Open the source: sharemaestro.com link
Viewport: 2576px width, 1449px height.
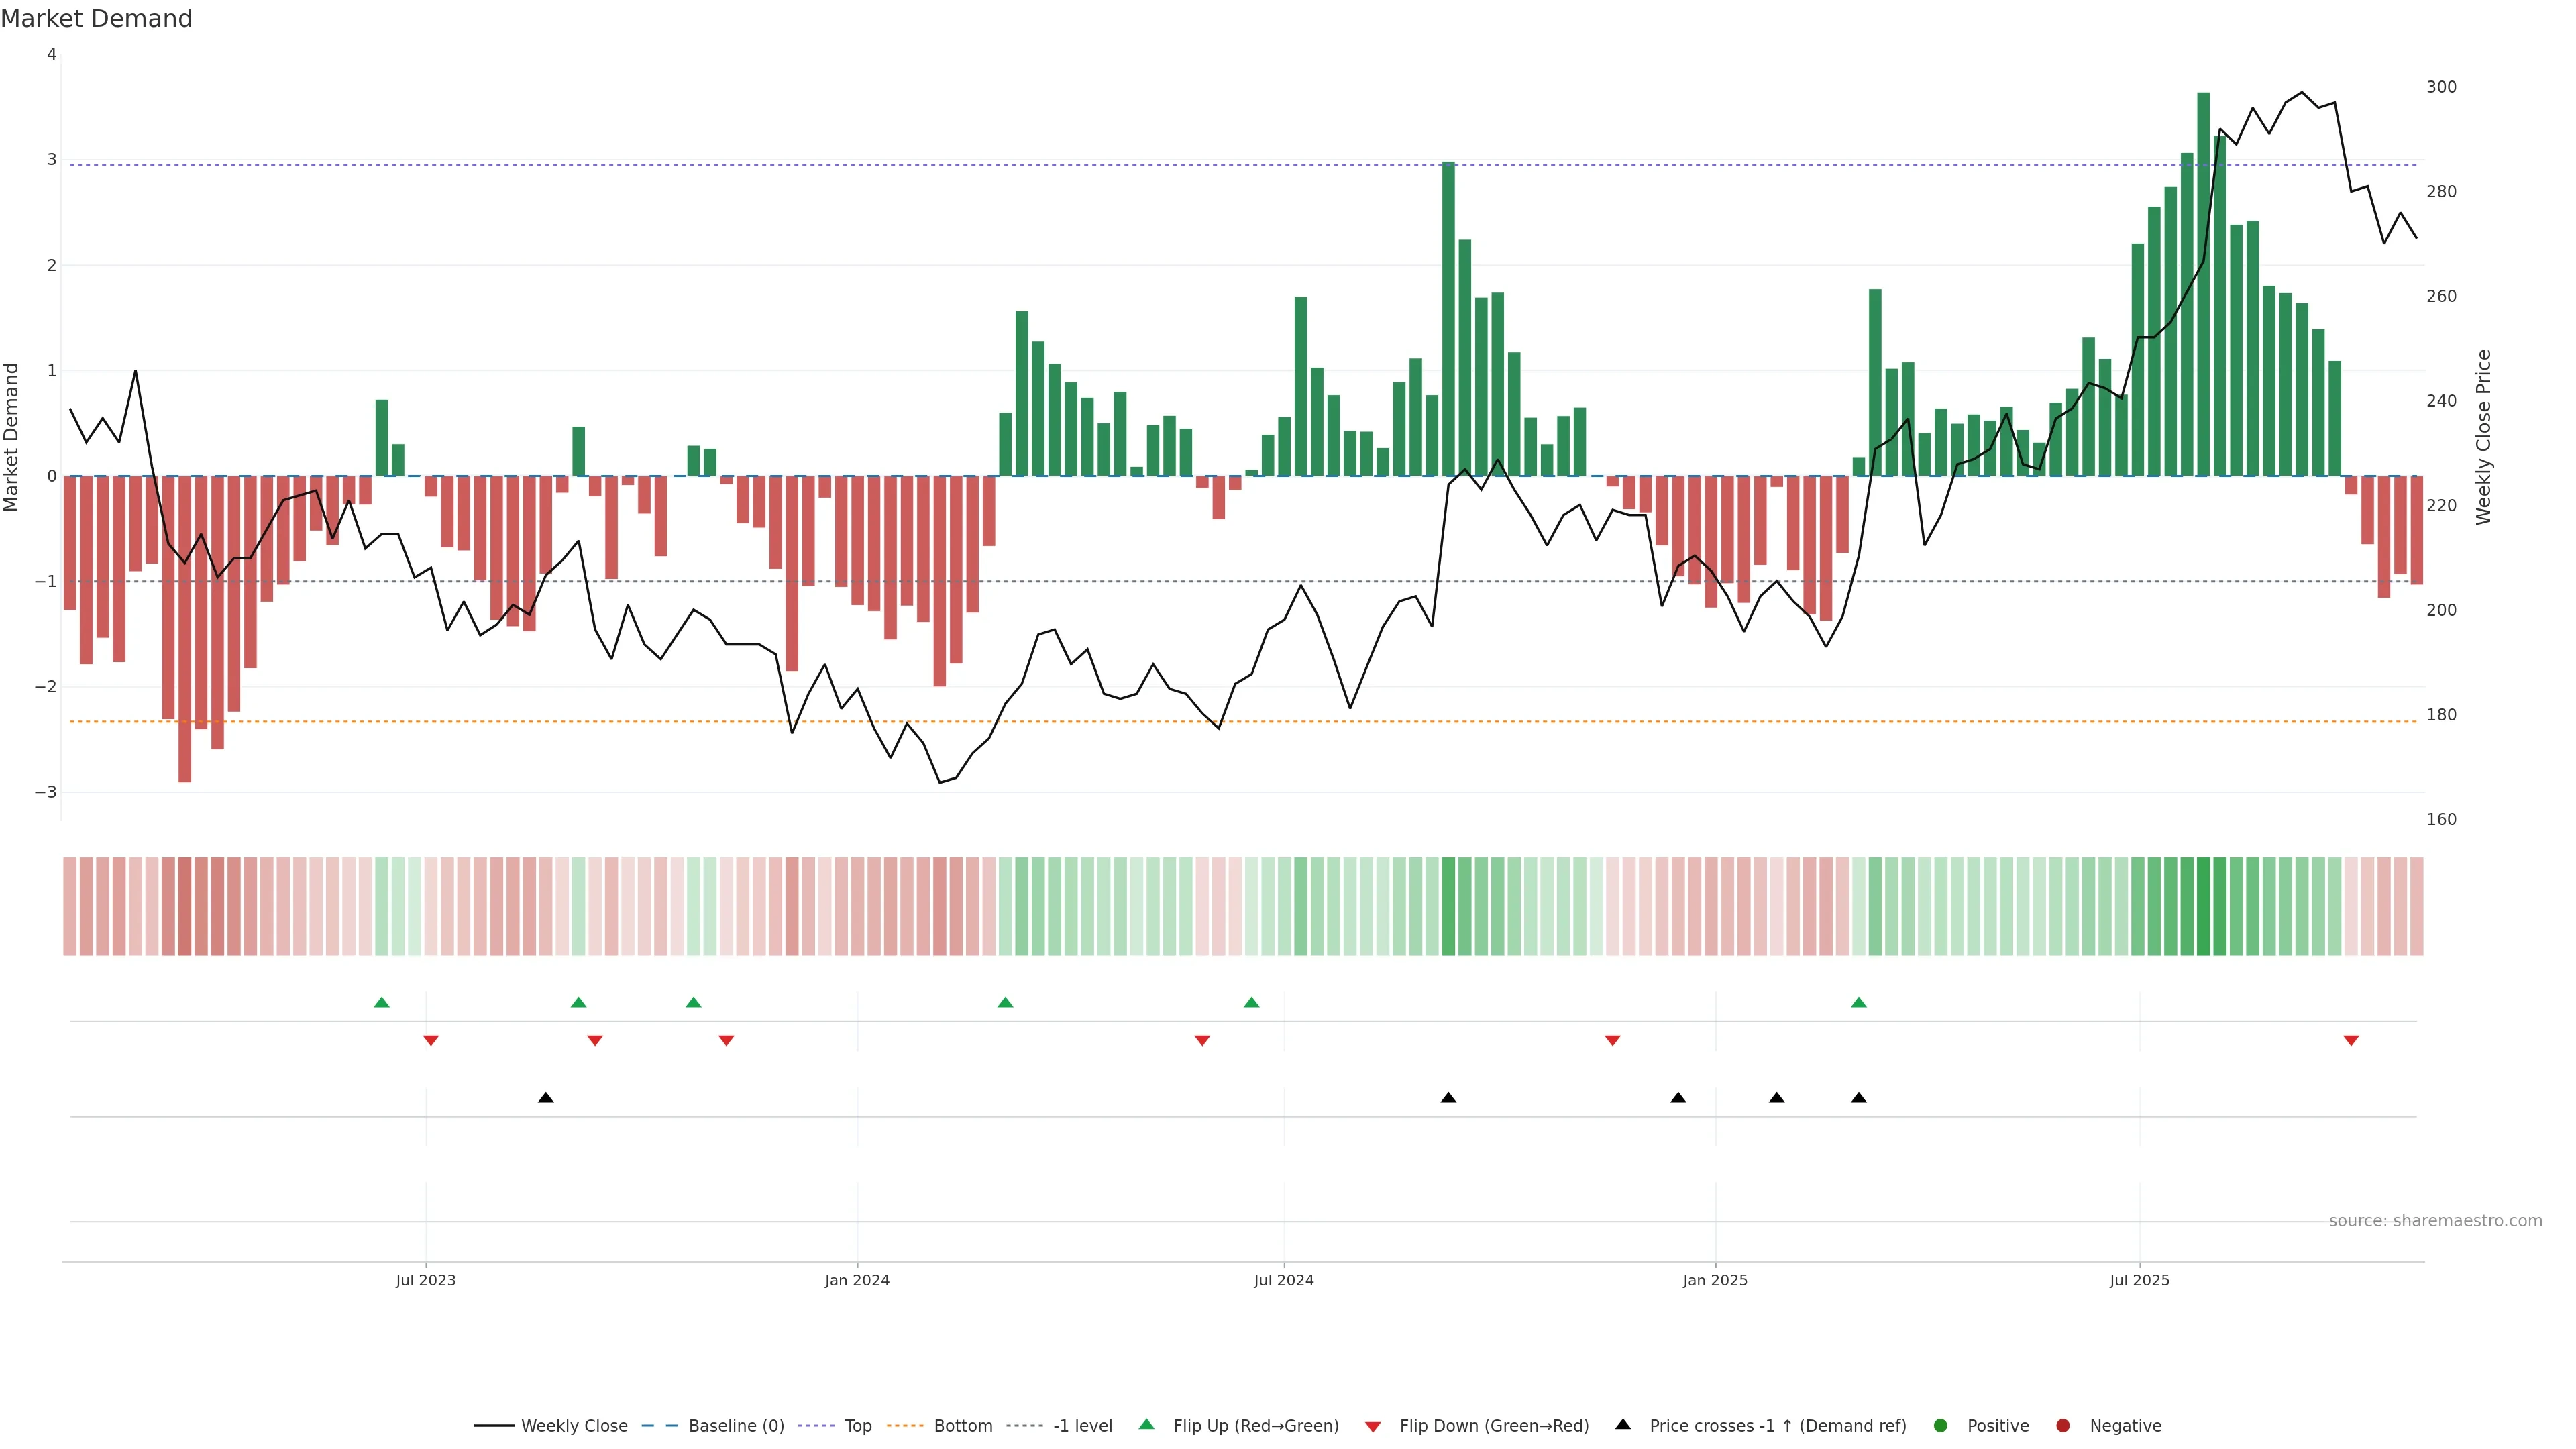pos(2435,1221)
